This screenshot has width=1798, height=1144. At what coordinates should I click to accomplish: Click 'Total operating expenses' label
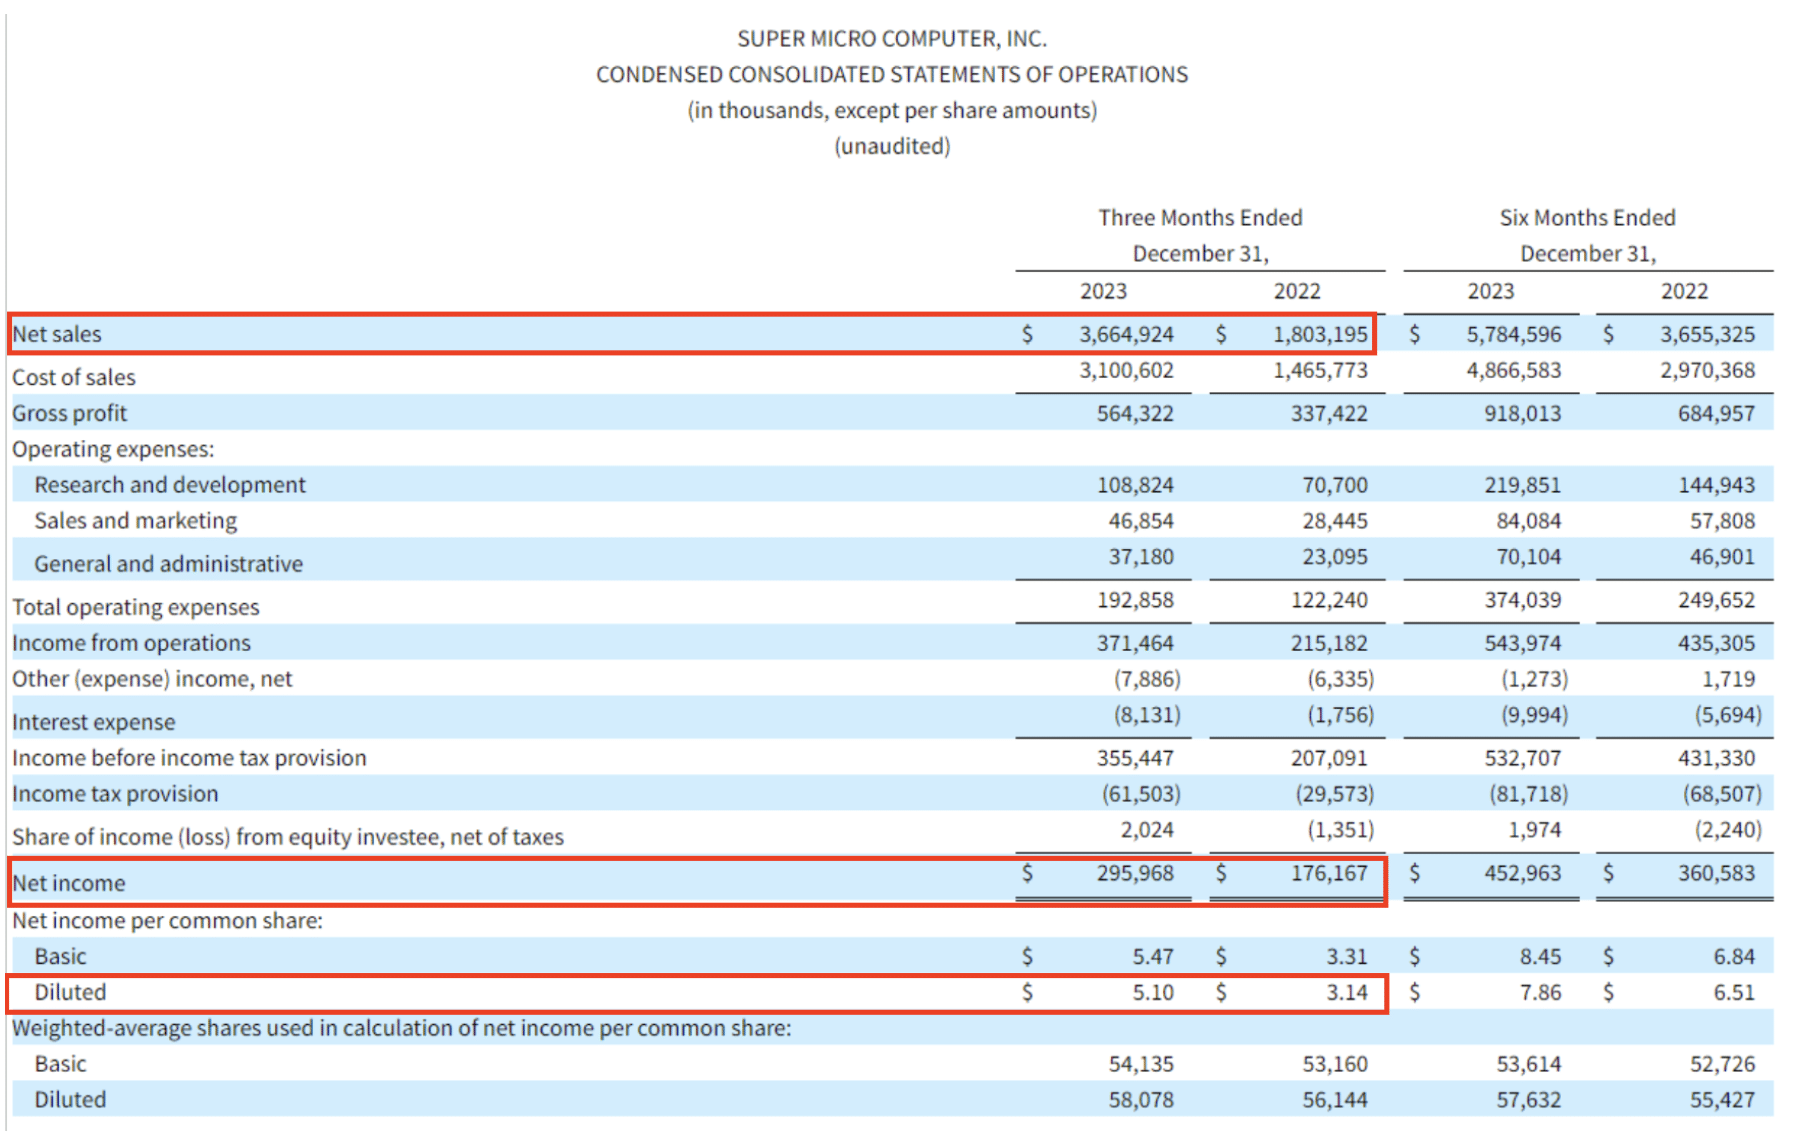tap(136, 607)
